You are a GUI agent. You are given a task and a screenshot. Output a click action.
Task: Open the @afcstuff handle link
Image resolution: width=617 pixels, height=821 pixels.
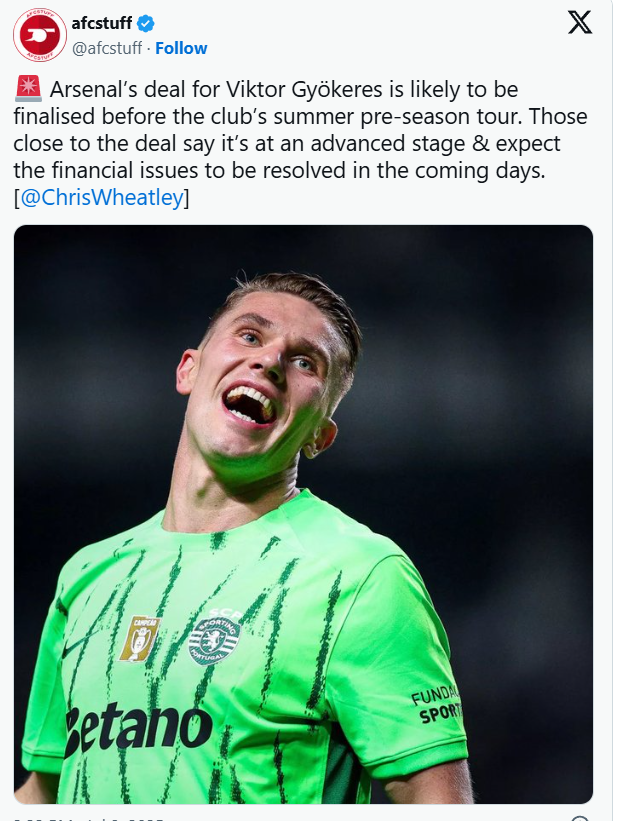107,48
